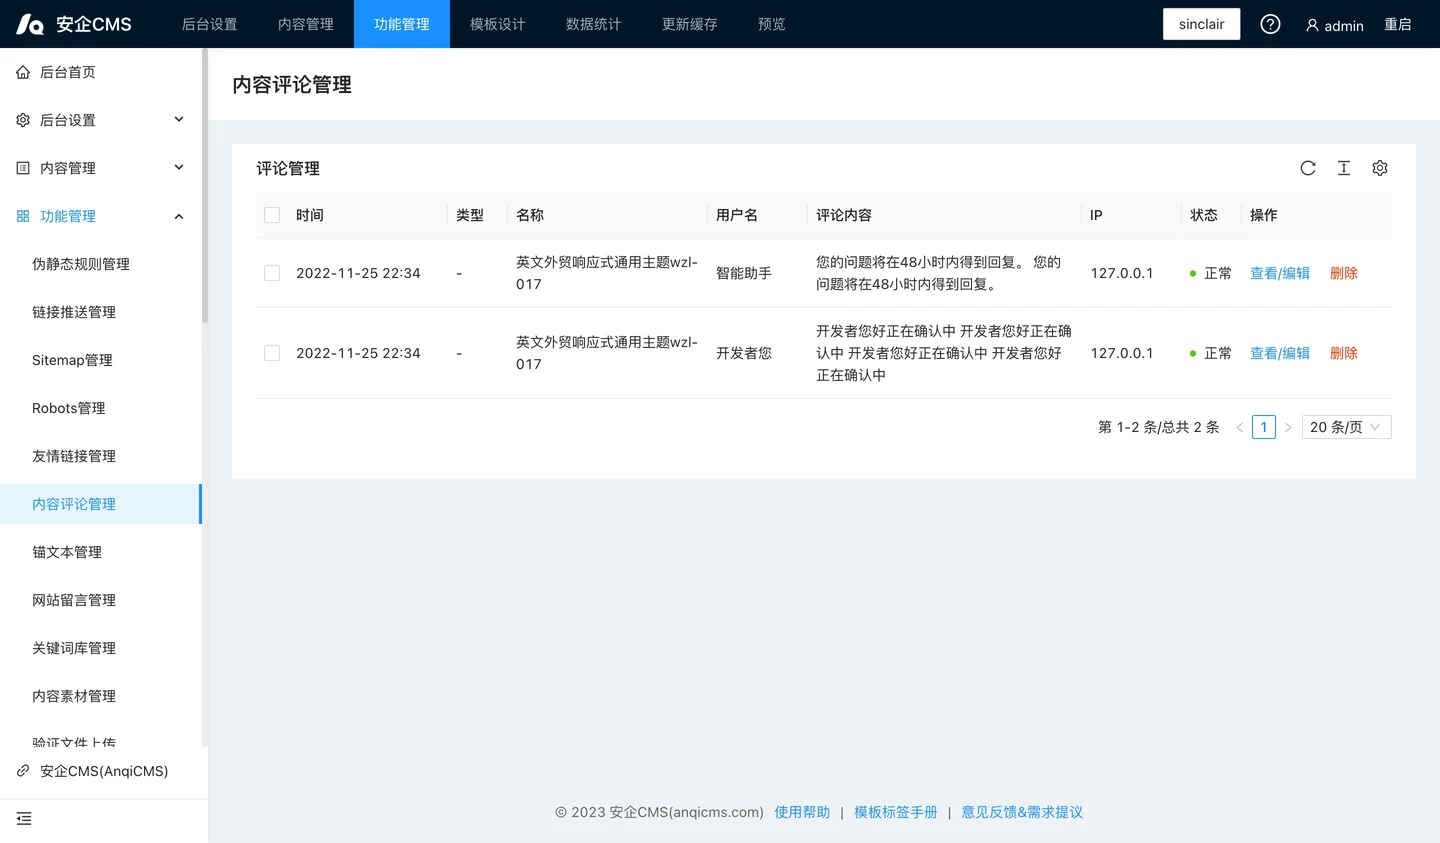Refresh the comment table with reload icon

coord(1308,168)
